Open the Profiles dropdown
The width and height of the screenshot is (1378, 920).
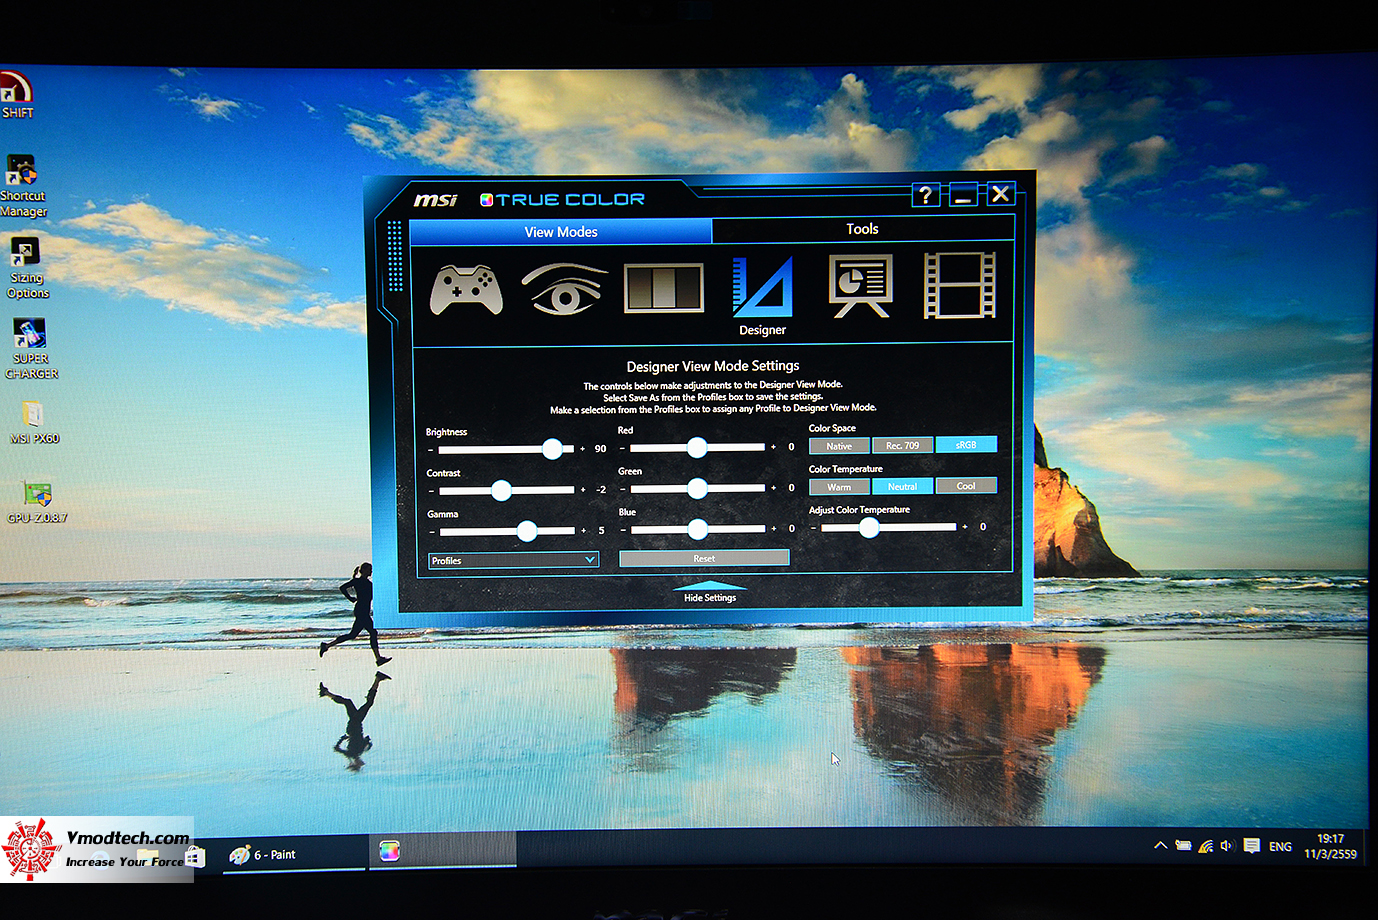512,560
